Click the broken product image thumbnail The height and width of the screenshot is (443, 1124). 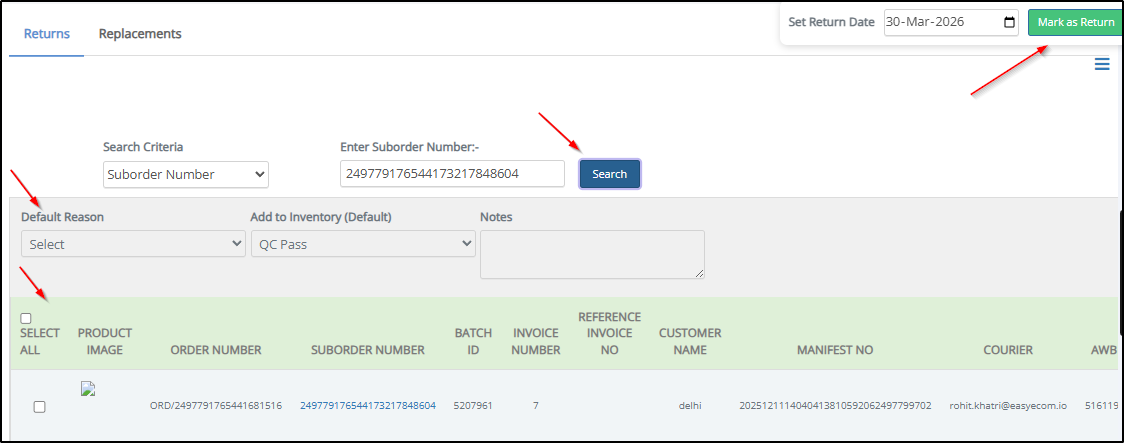coord(87,390)
